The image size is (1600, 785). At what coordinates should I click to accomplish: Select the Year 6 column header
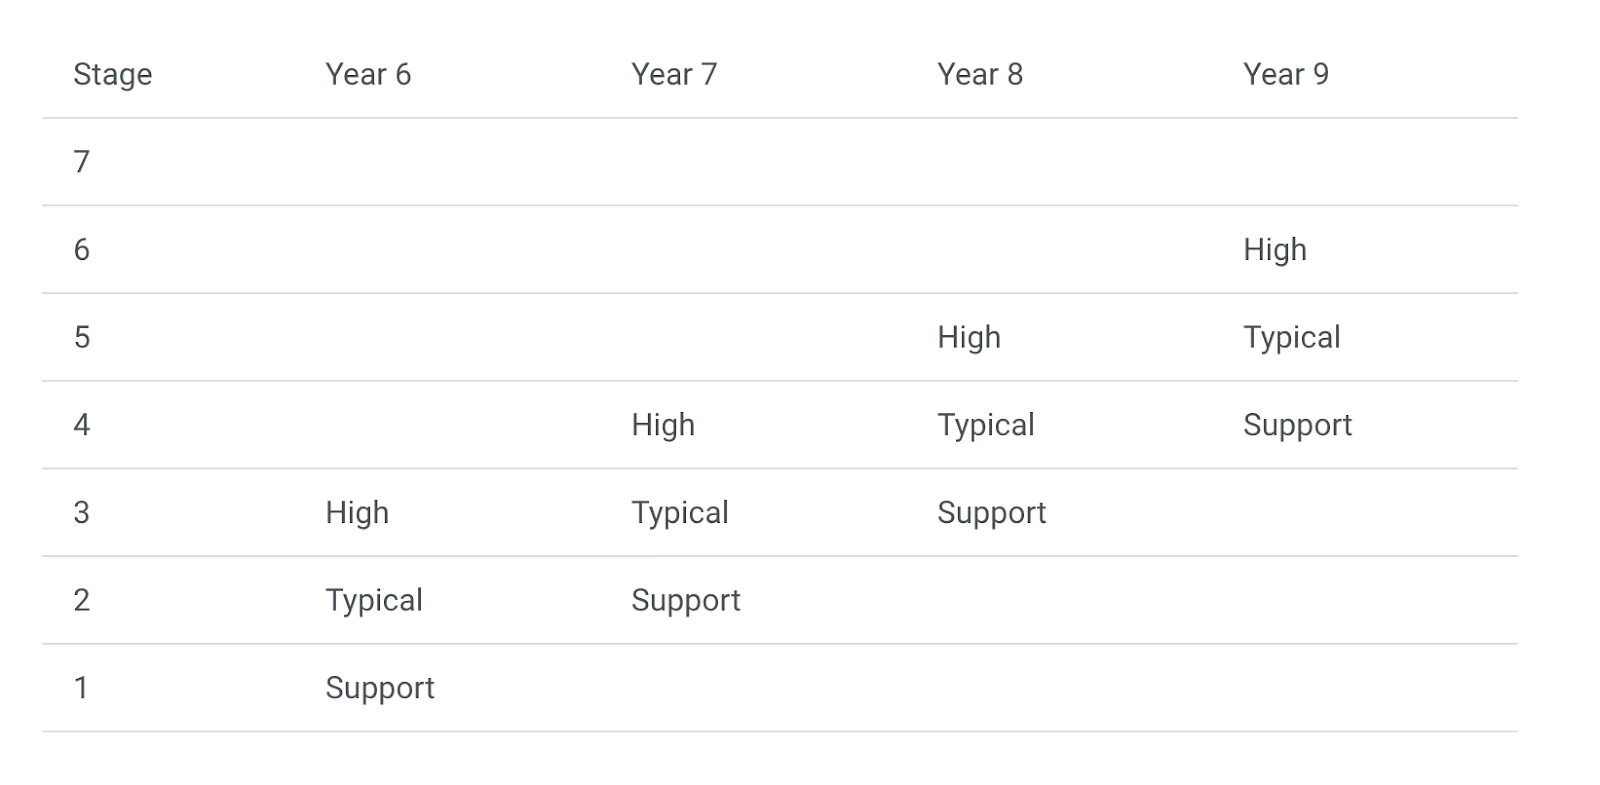[368, 74]
